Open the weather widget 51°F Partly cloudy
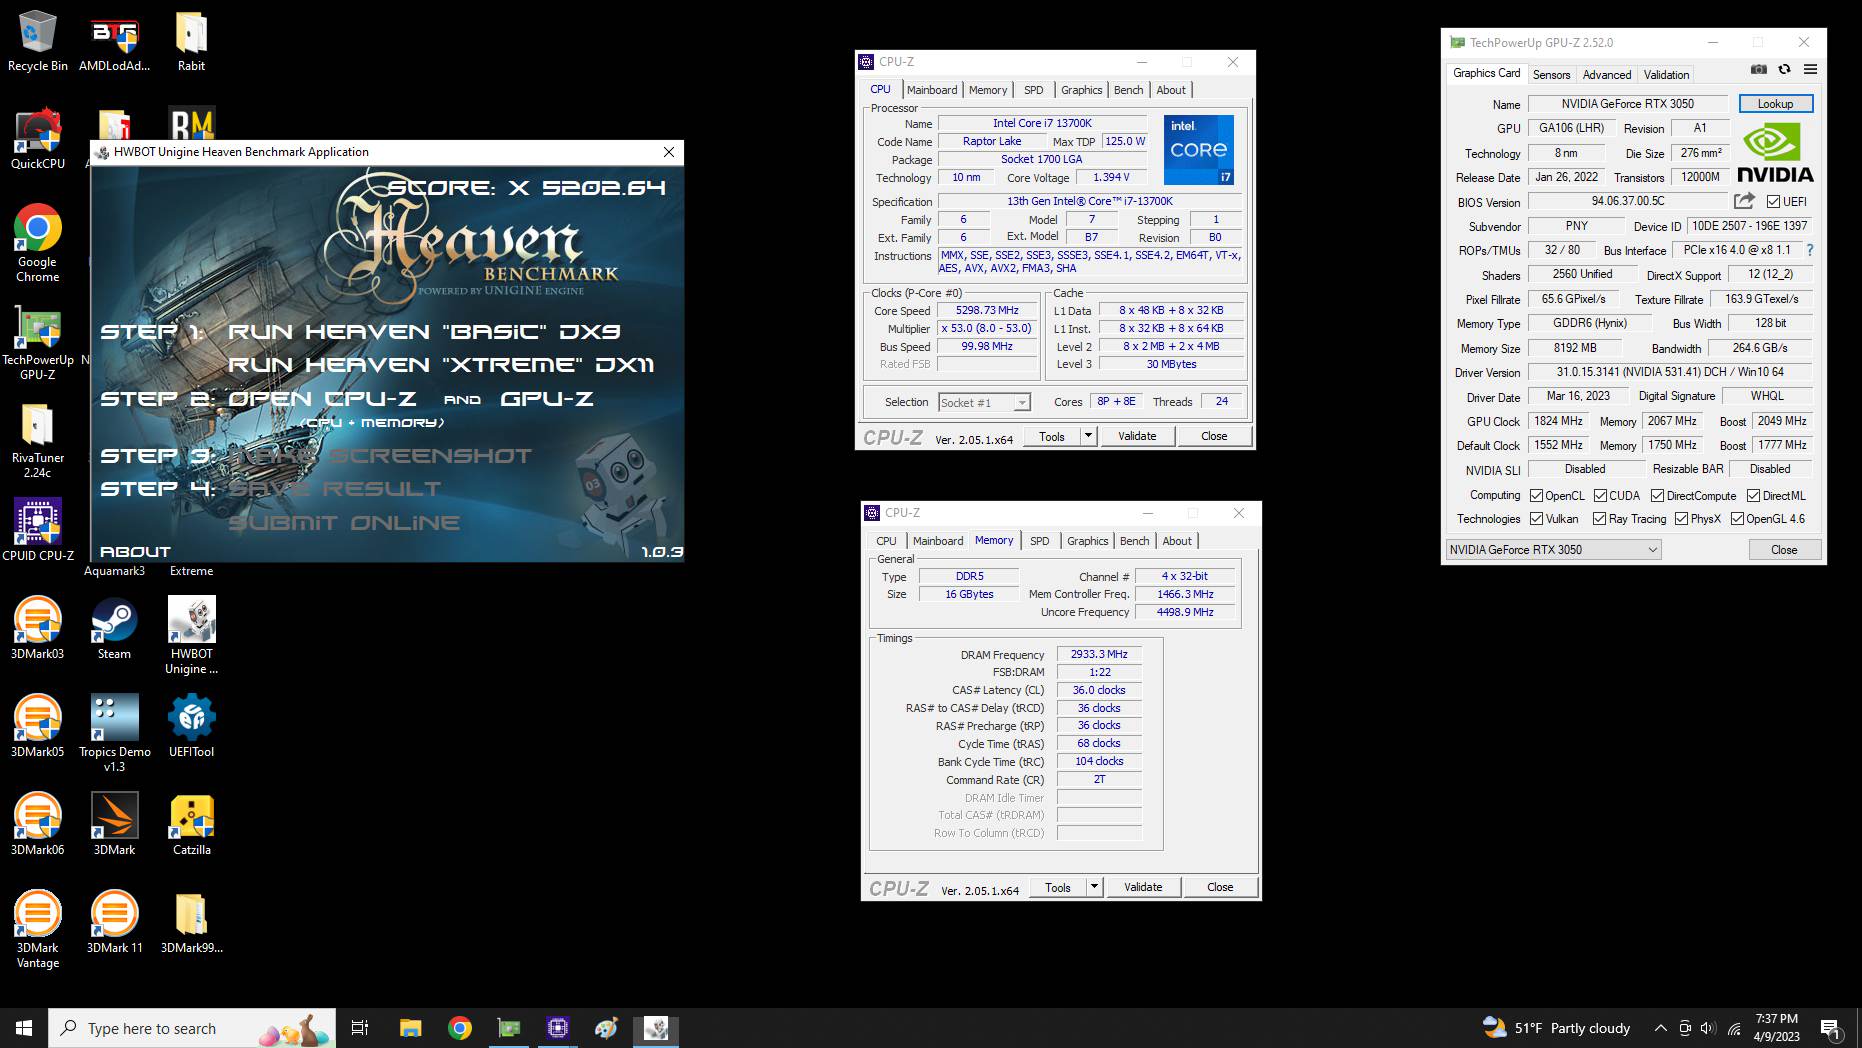This screenshot has width=1862, height=1048. click(x=1556, y=1028)
